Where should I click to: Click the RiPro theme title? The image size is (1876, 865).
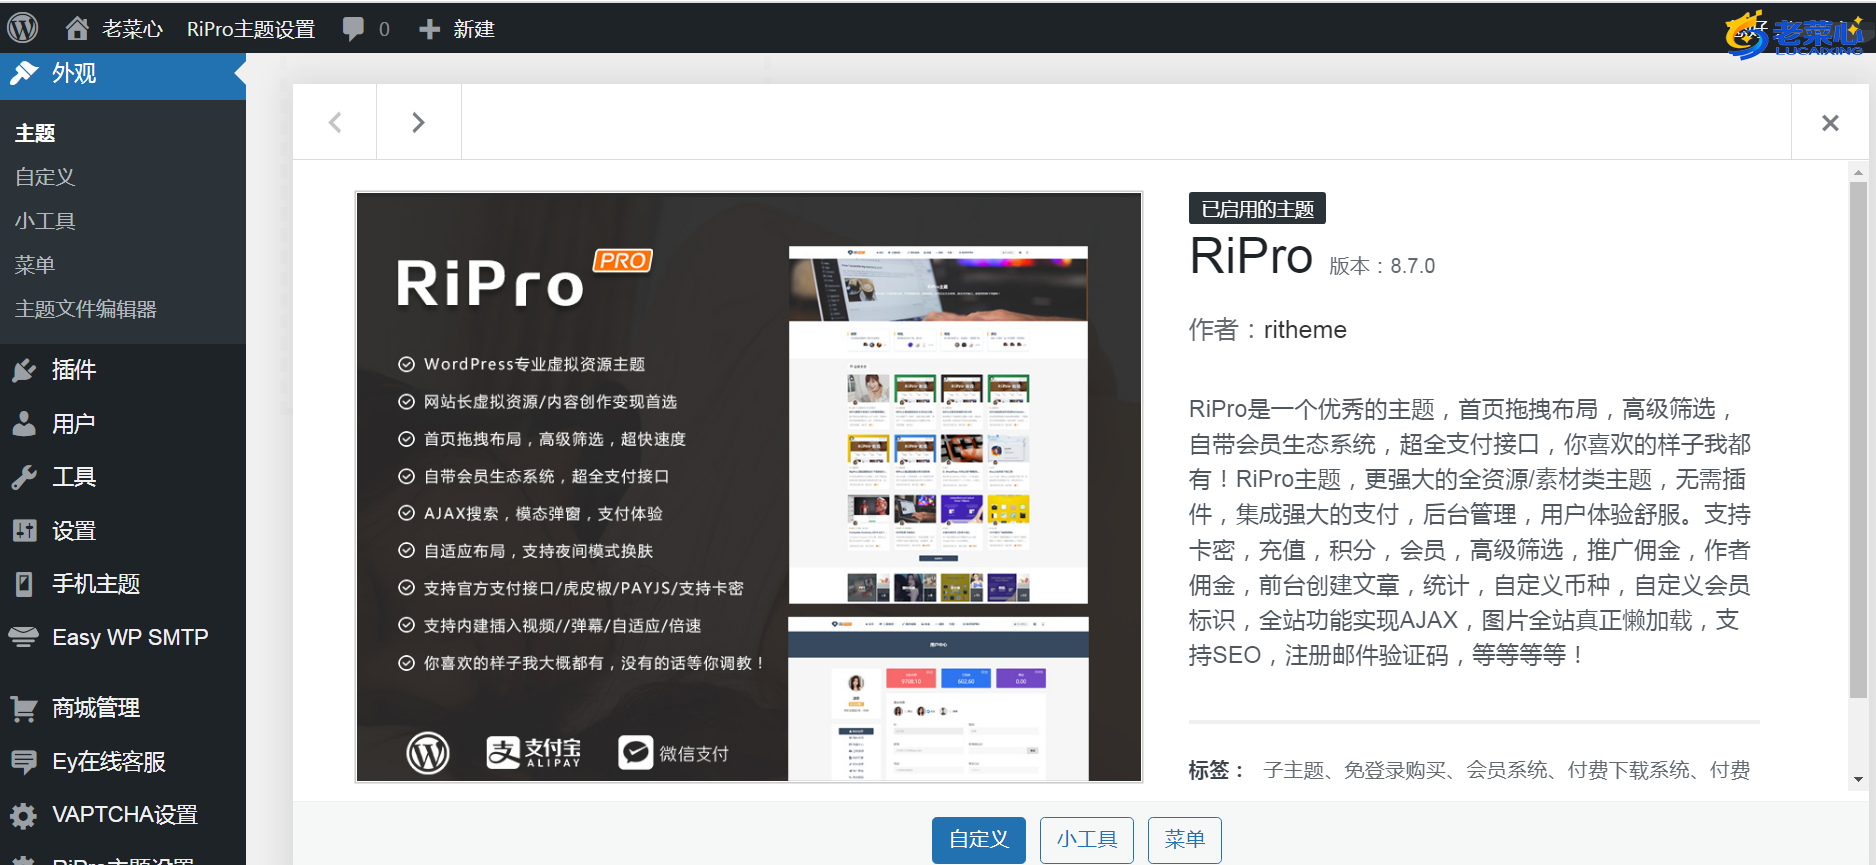click(1251, 256)
